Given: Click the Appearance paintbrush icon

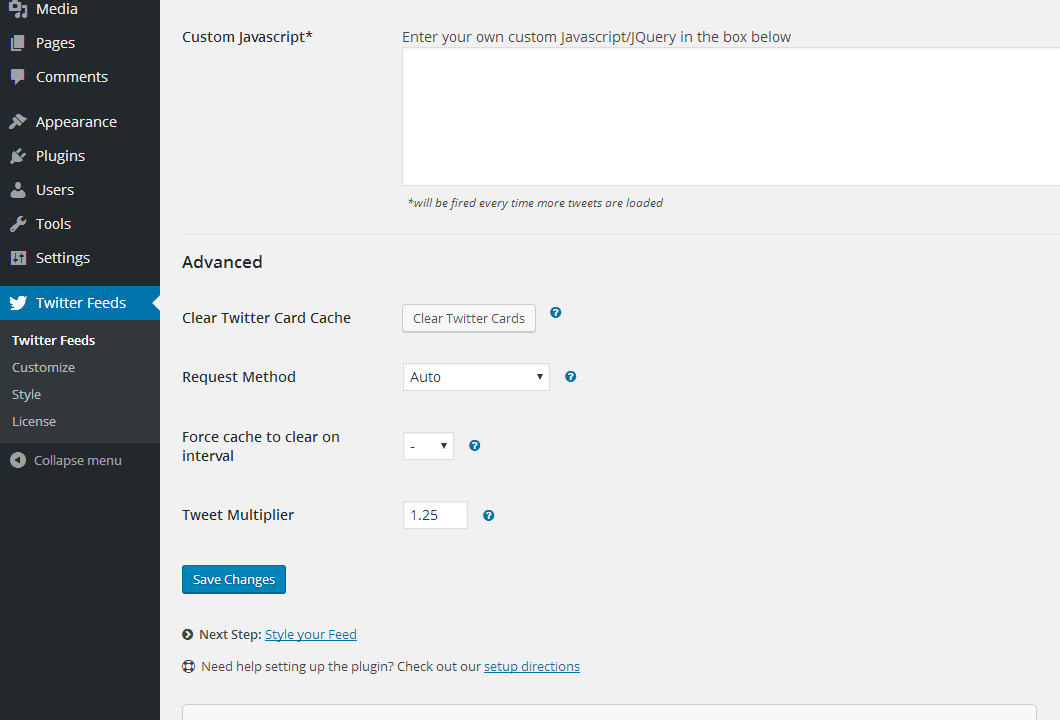Looking at the screenshot, I should coord(18,122).
